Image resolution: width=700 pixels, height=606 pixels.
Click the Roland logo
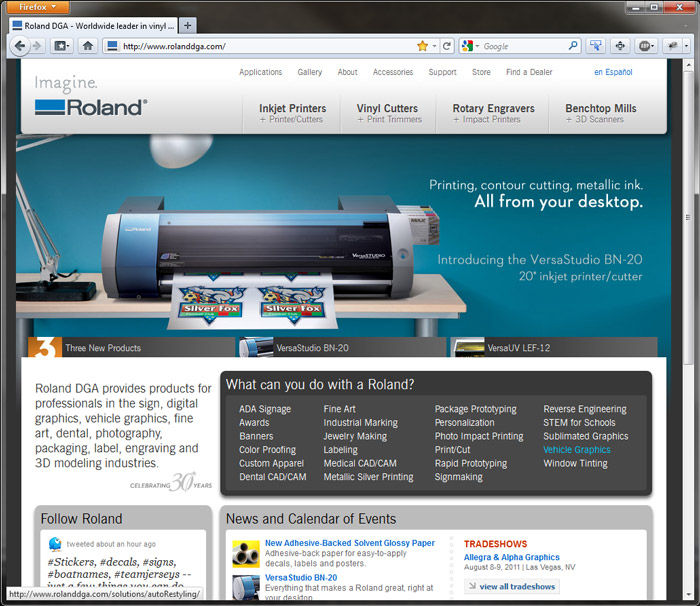tap(91, 107)
